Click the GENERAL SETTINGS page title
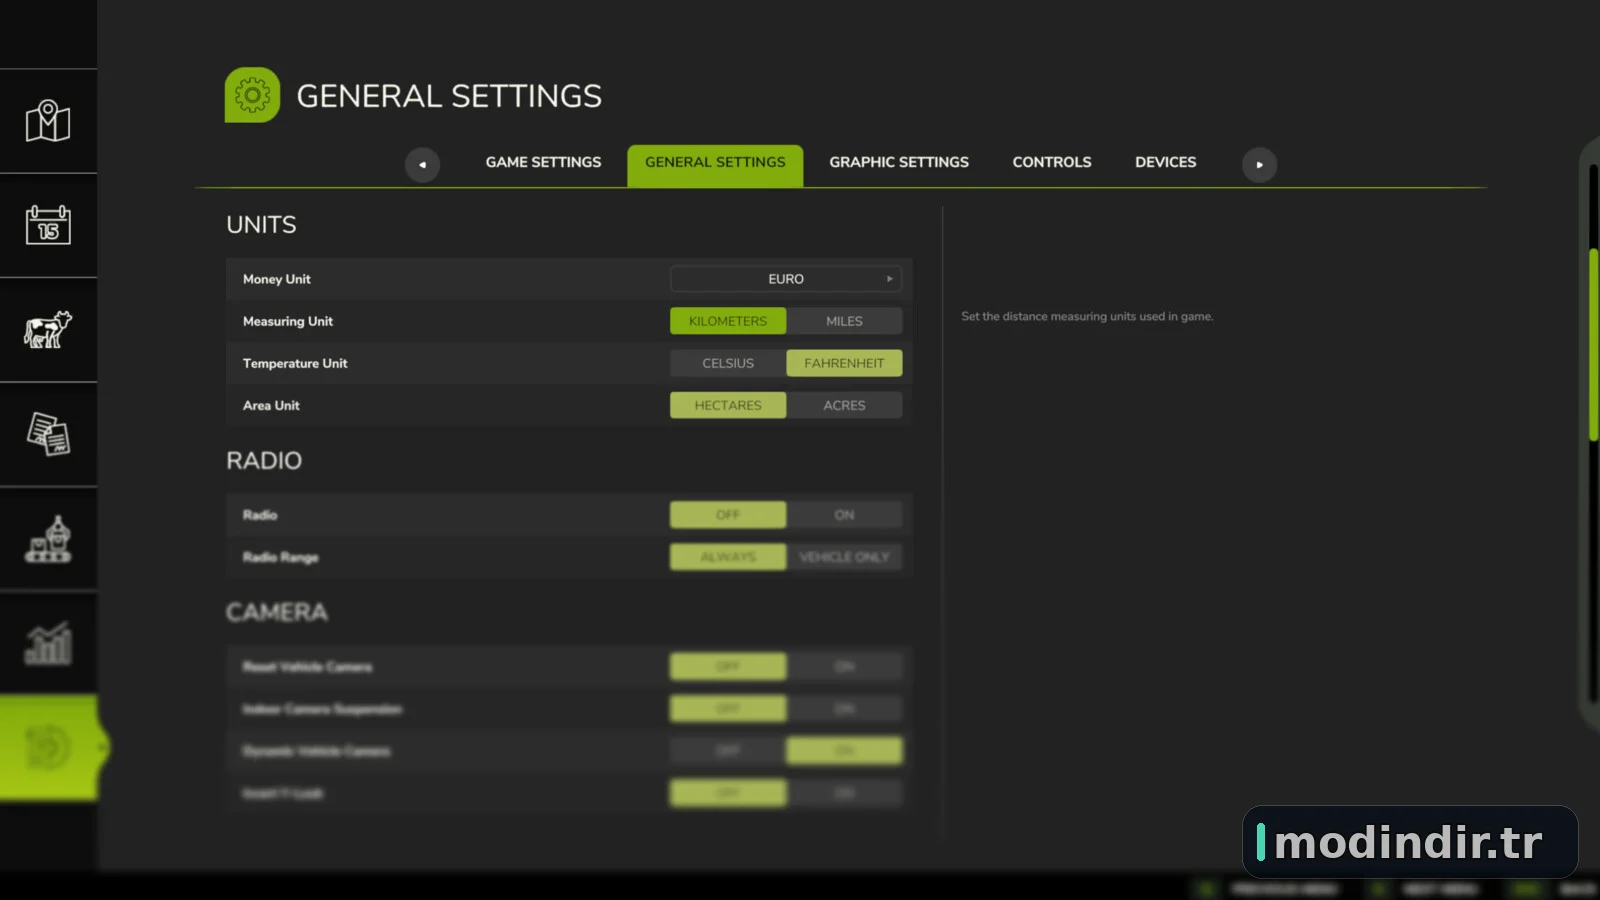The image size is (1600, 900). pyautogui.click(x=449, y=96)
